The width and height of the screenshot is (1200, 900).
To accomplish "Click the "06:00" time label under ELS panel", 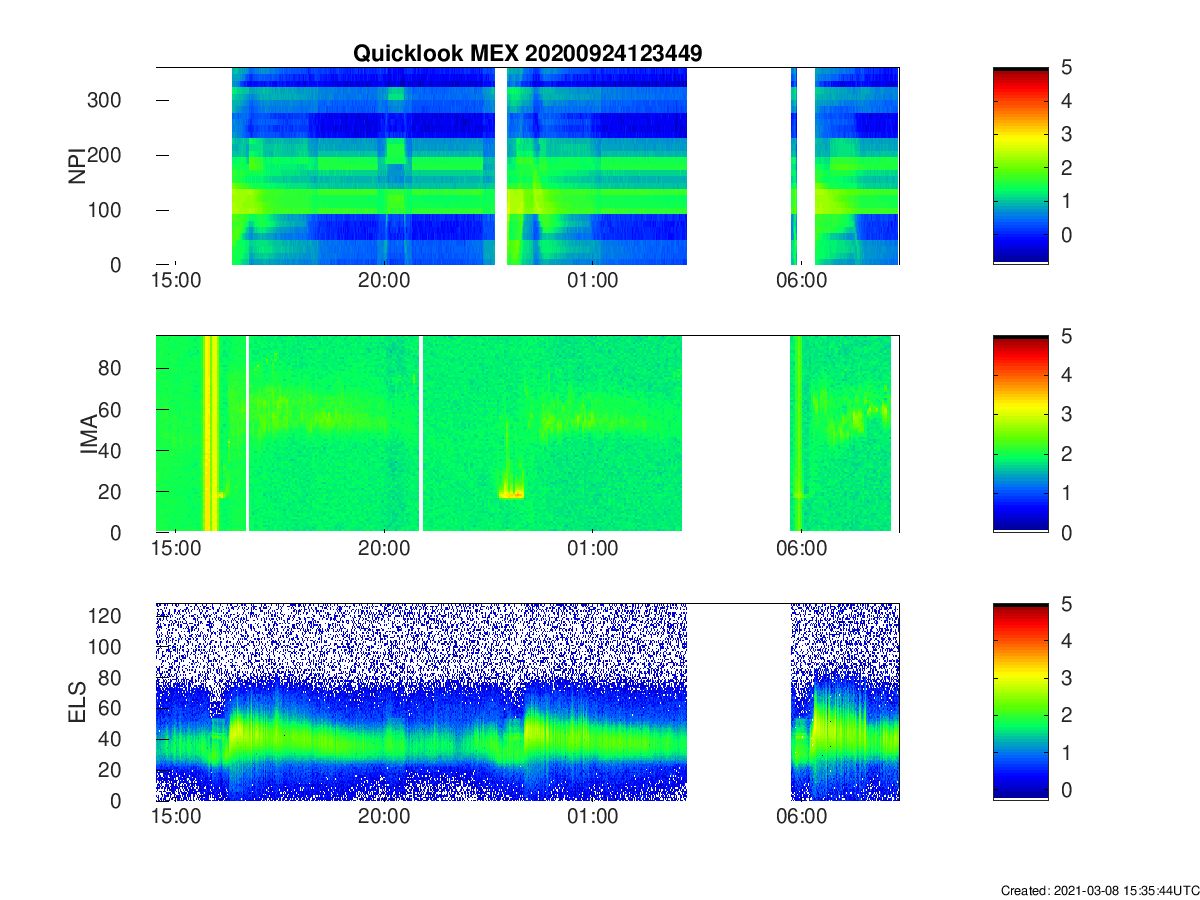I will 802,817.
